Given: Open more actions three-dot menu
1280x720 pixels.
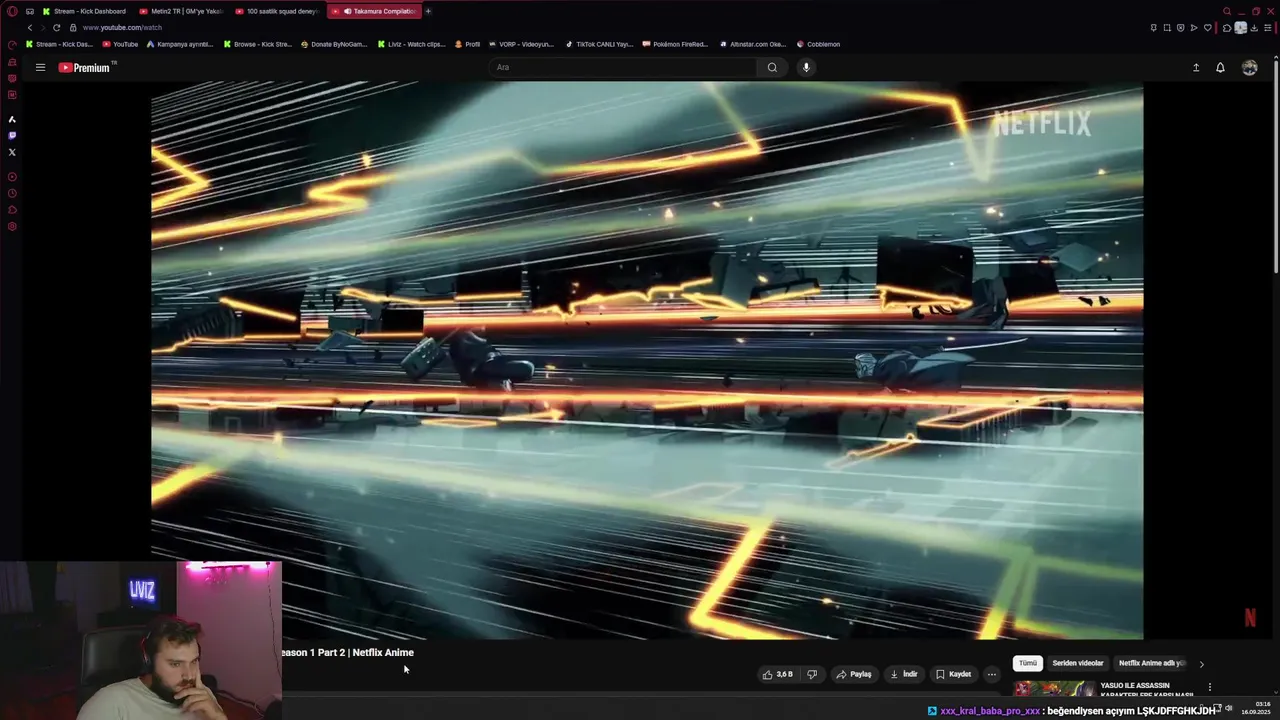Looking at the screenshot, I should coord(991,674).
